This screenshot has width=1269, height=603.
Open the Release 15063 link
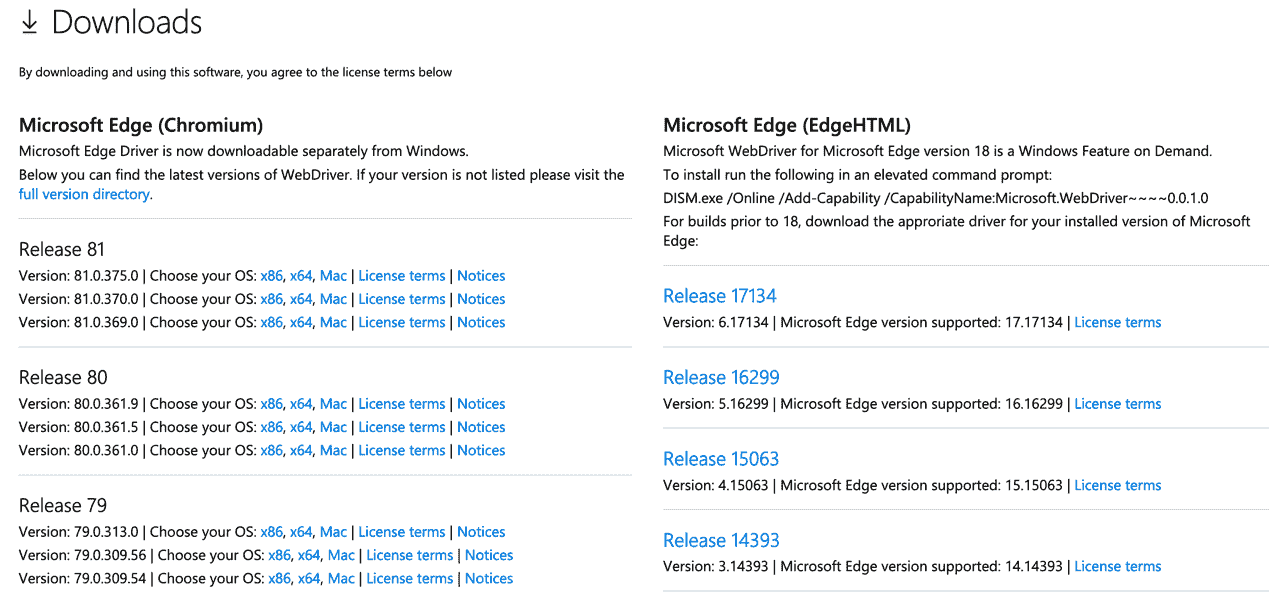coord(721,459)
